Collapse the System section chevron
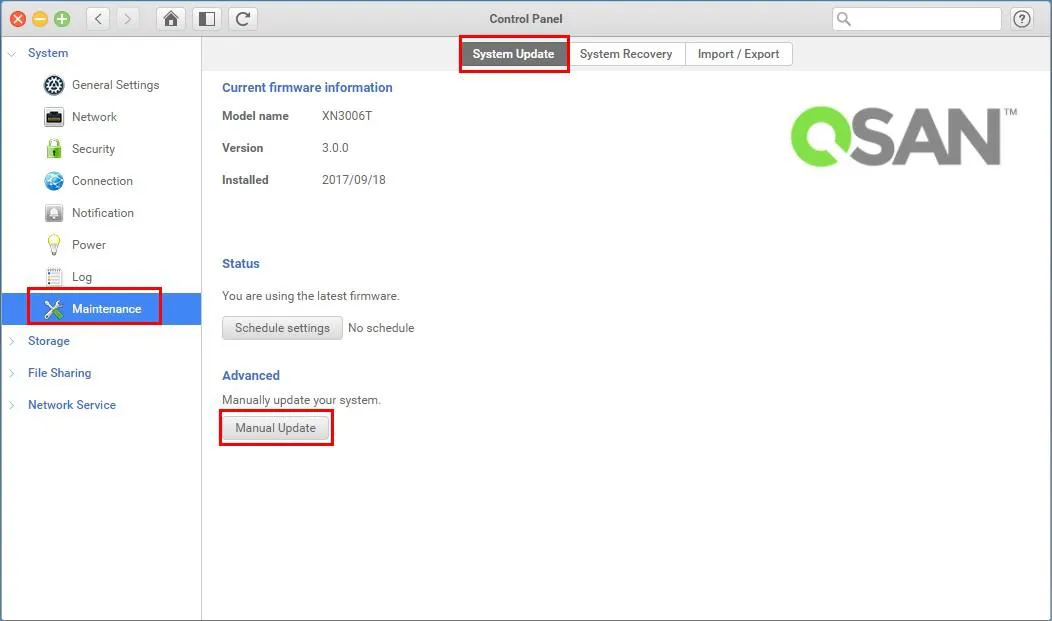 11,53
